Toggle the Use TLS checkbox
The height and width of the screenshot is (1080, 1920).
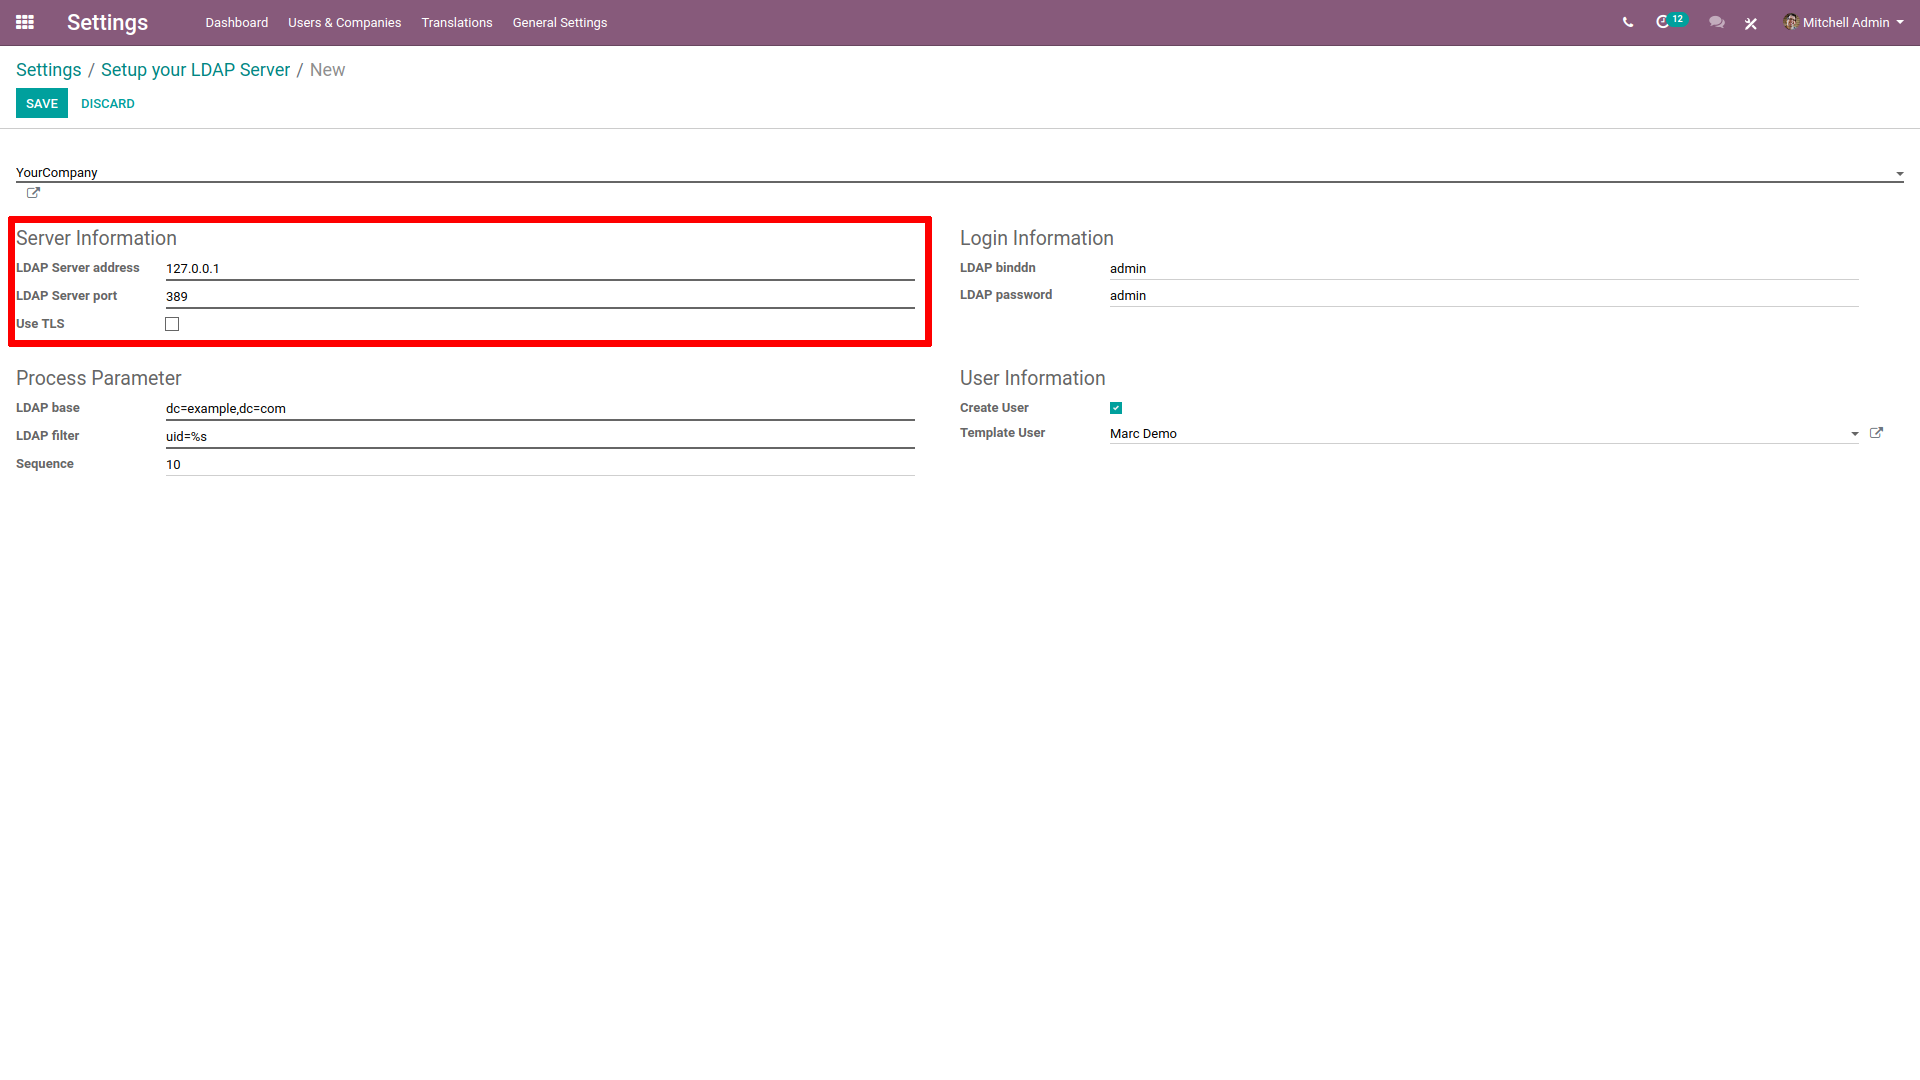(173, 323)
